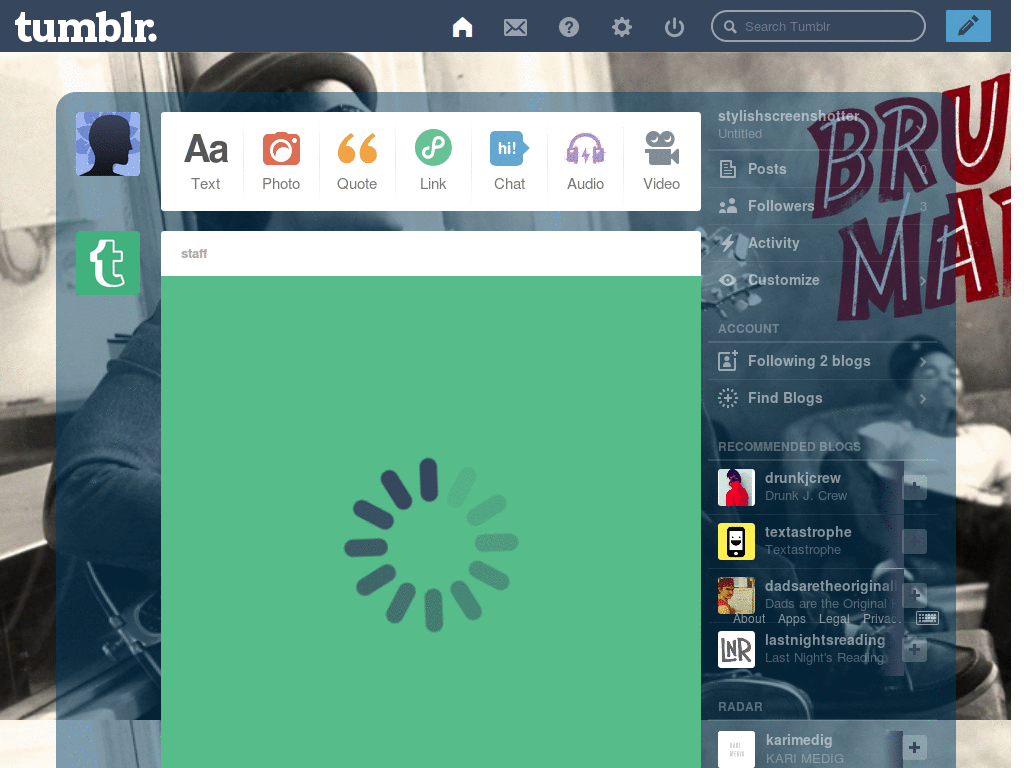Open the karimedig radar blog
Viewport: 1024px width, 768px height.
click(799, 740)
